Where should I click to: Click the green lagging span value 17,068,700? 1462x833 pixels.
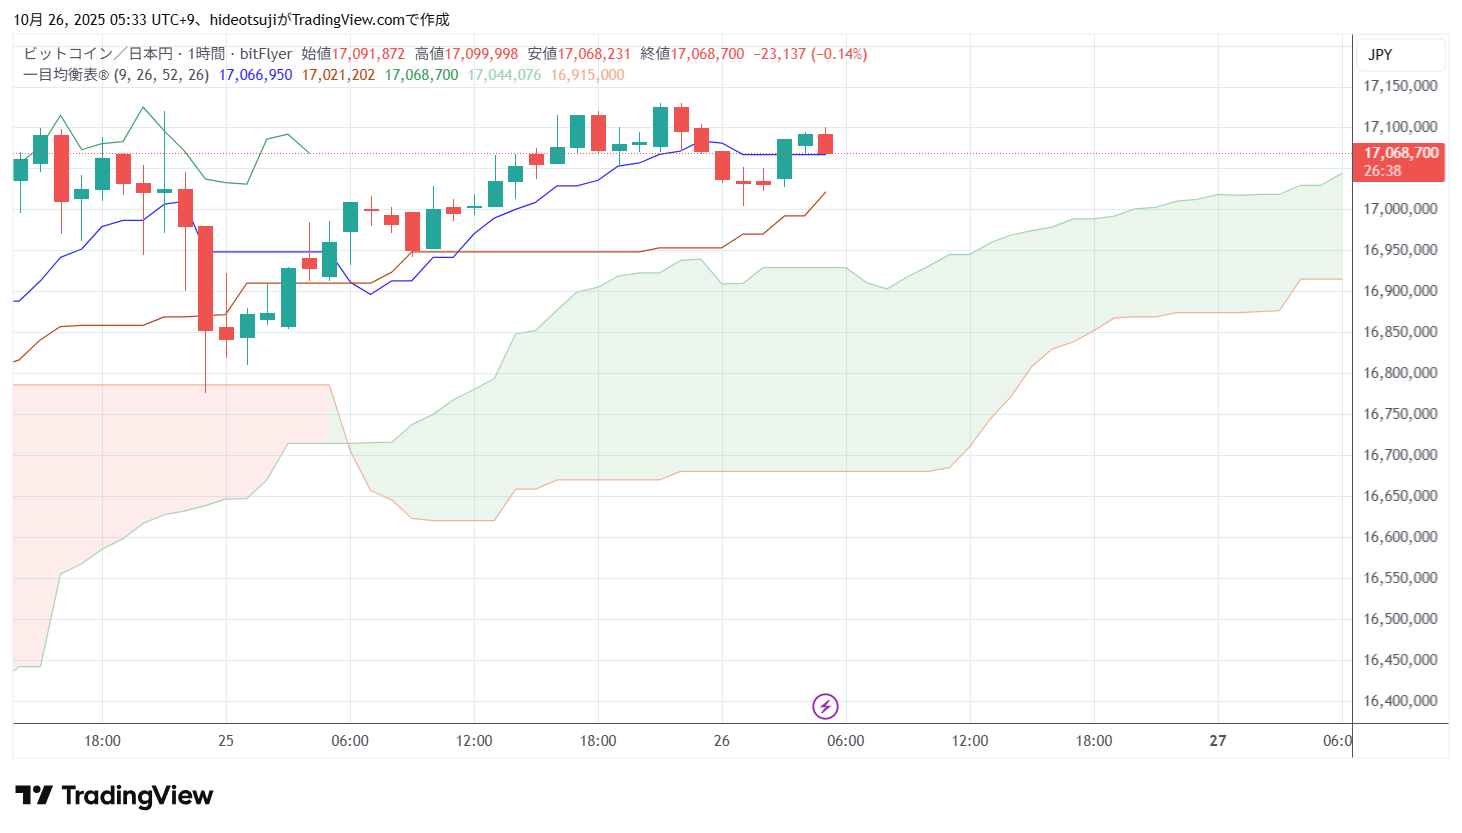[x=421, y=75]
